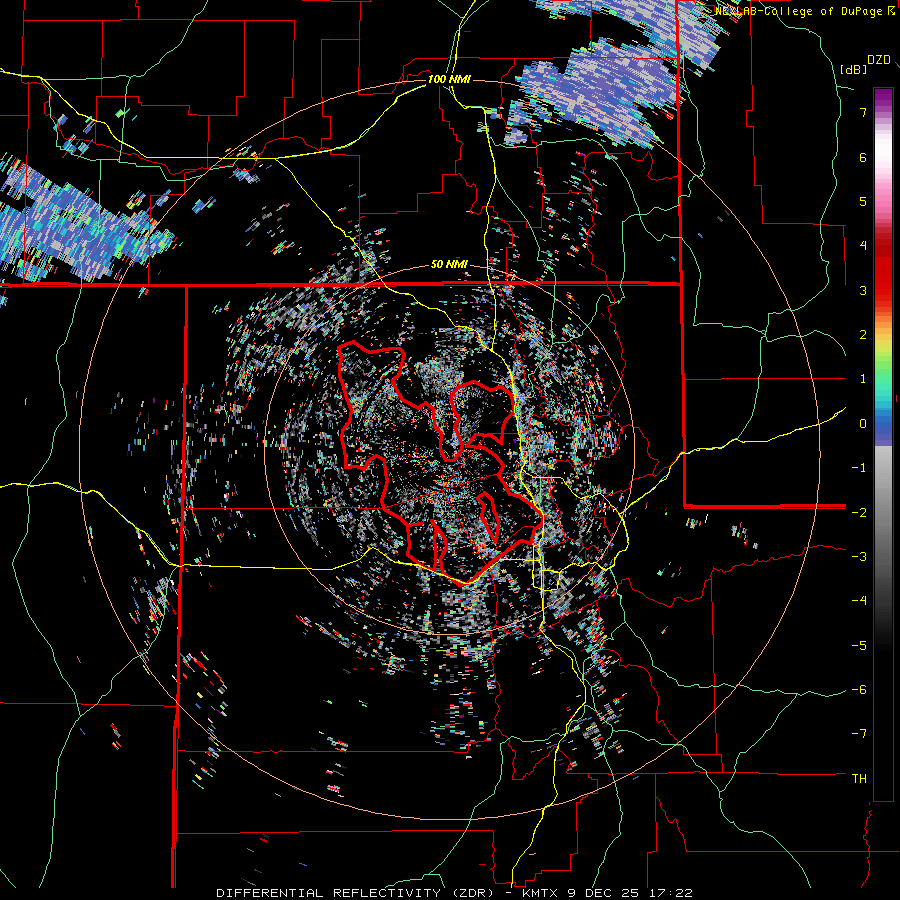Click the "2" value on the scale
The height and width of the screenshot is (900, 900).
pyautogui.click(x=863, y=335)
